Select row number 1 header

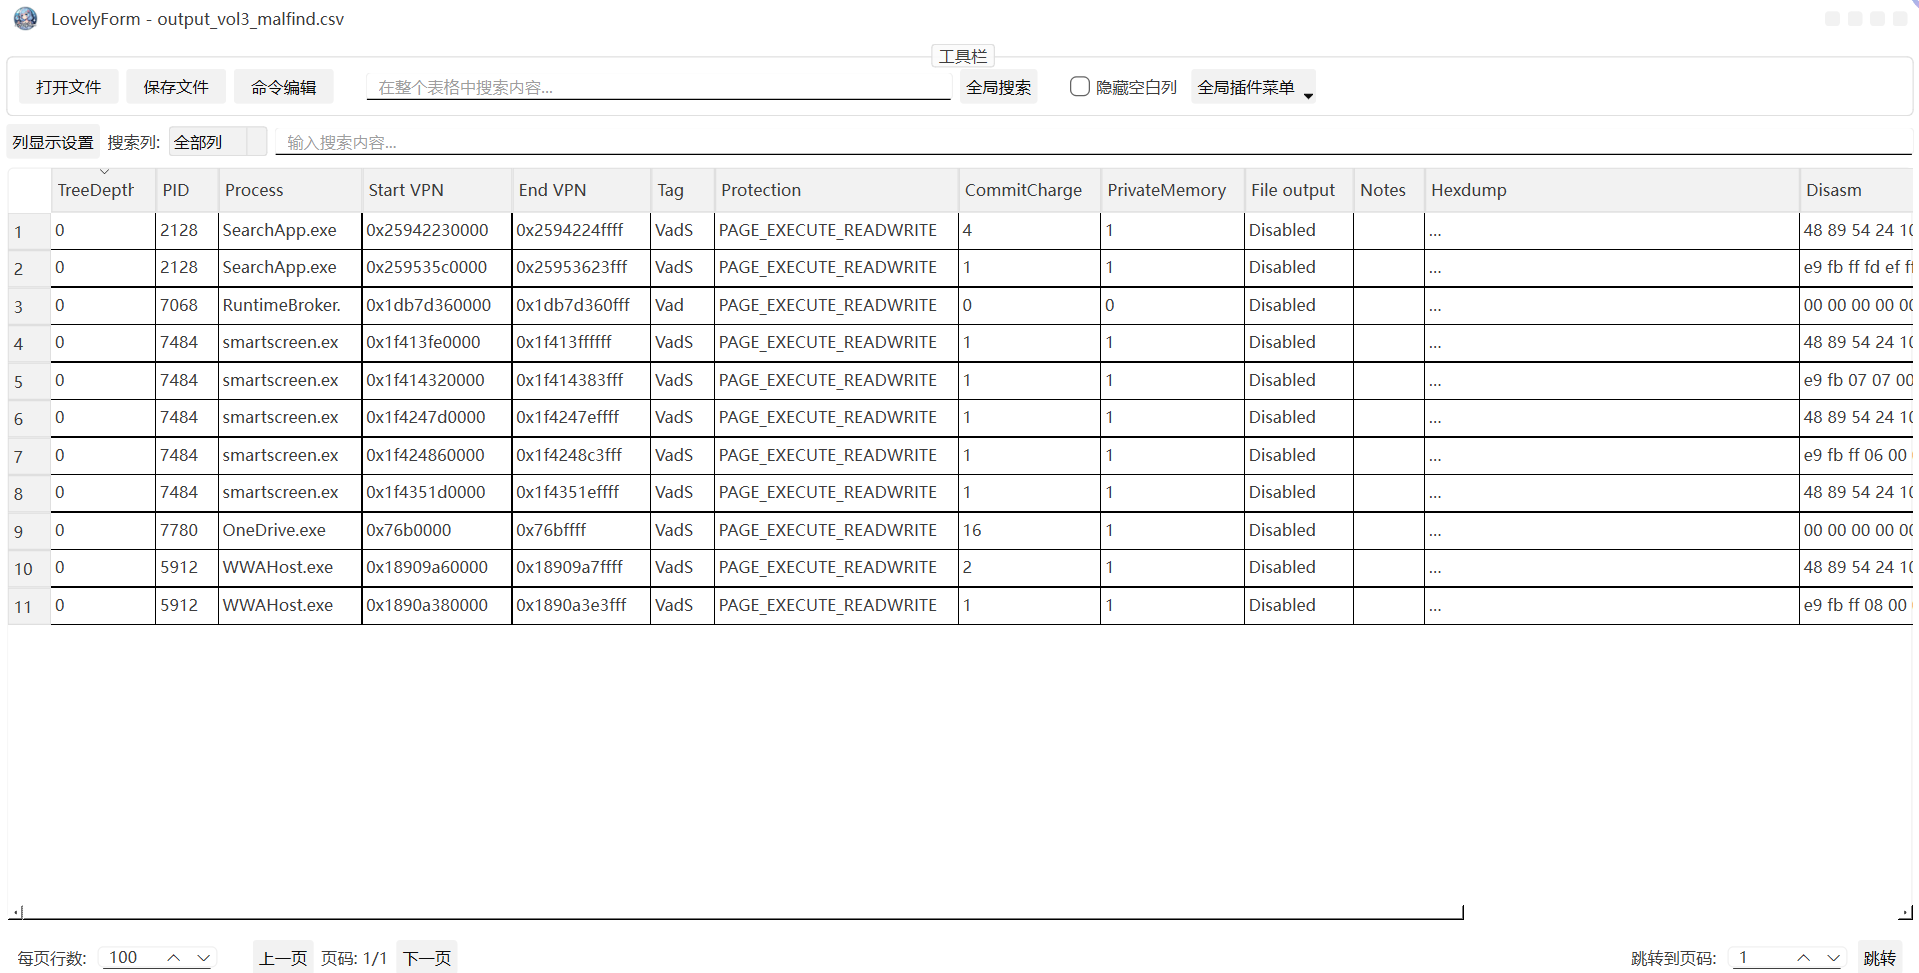coord(29,231)
